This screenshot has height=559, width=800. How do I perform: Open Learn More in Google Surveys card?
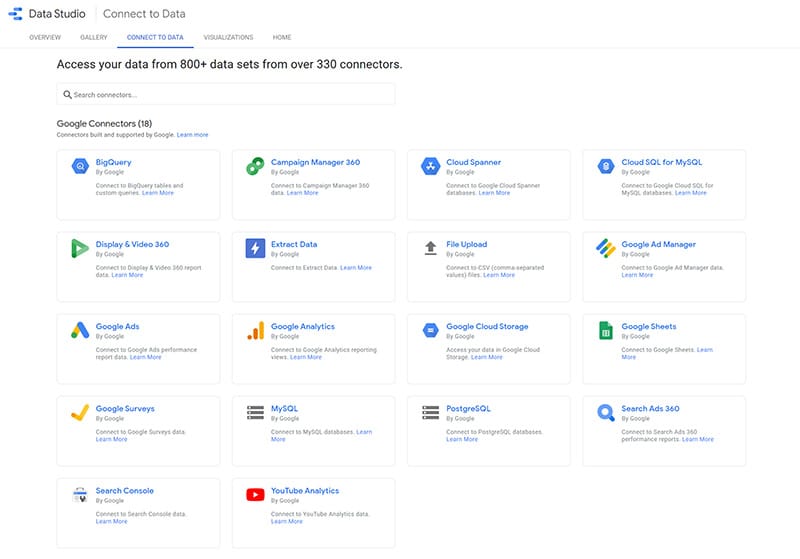tap(111, 439)
